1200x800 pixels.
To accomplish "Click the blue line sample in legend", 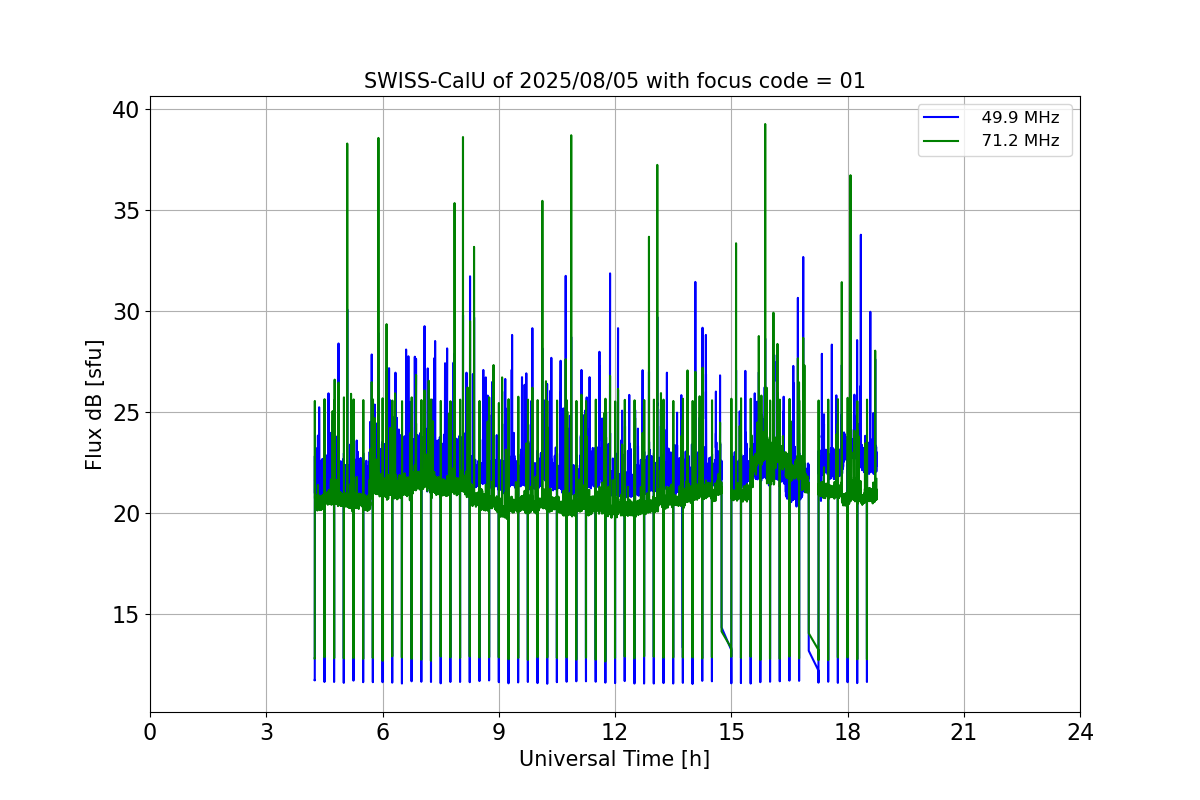I will tap(943, 118).
